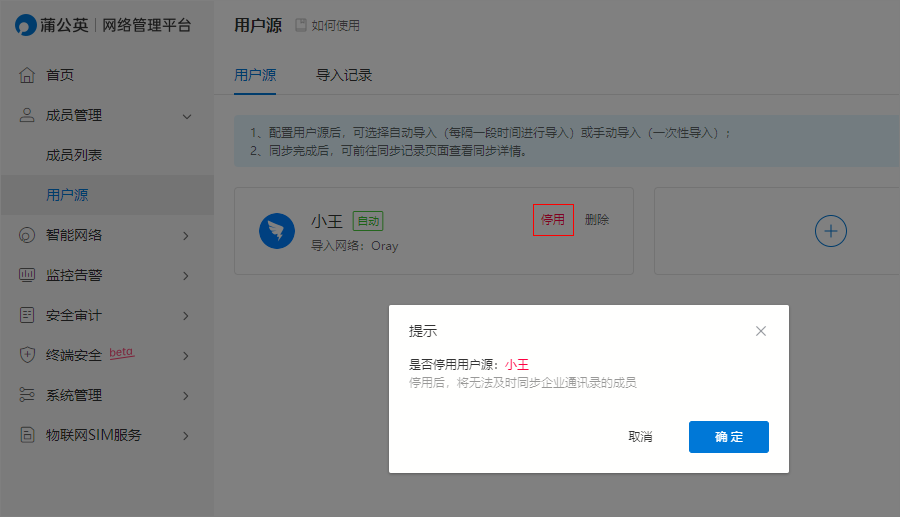Switch to the 导入记录 tab
The height and width of the screenshot is (517, 900).
(x=344, y=75)
